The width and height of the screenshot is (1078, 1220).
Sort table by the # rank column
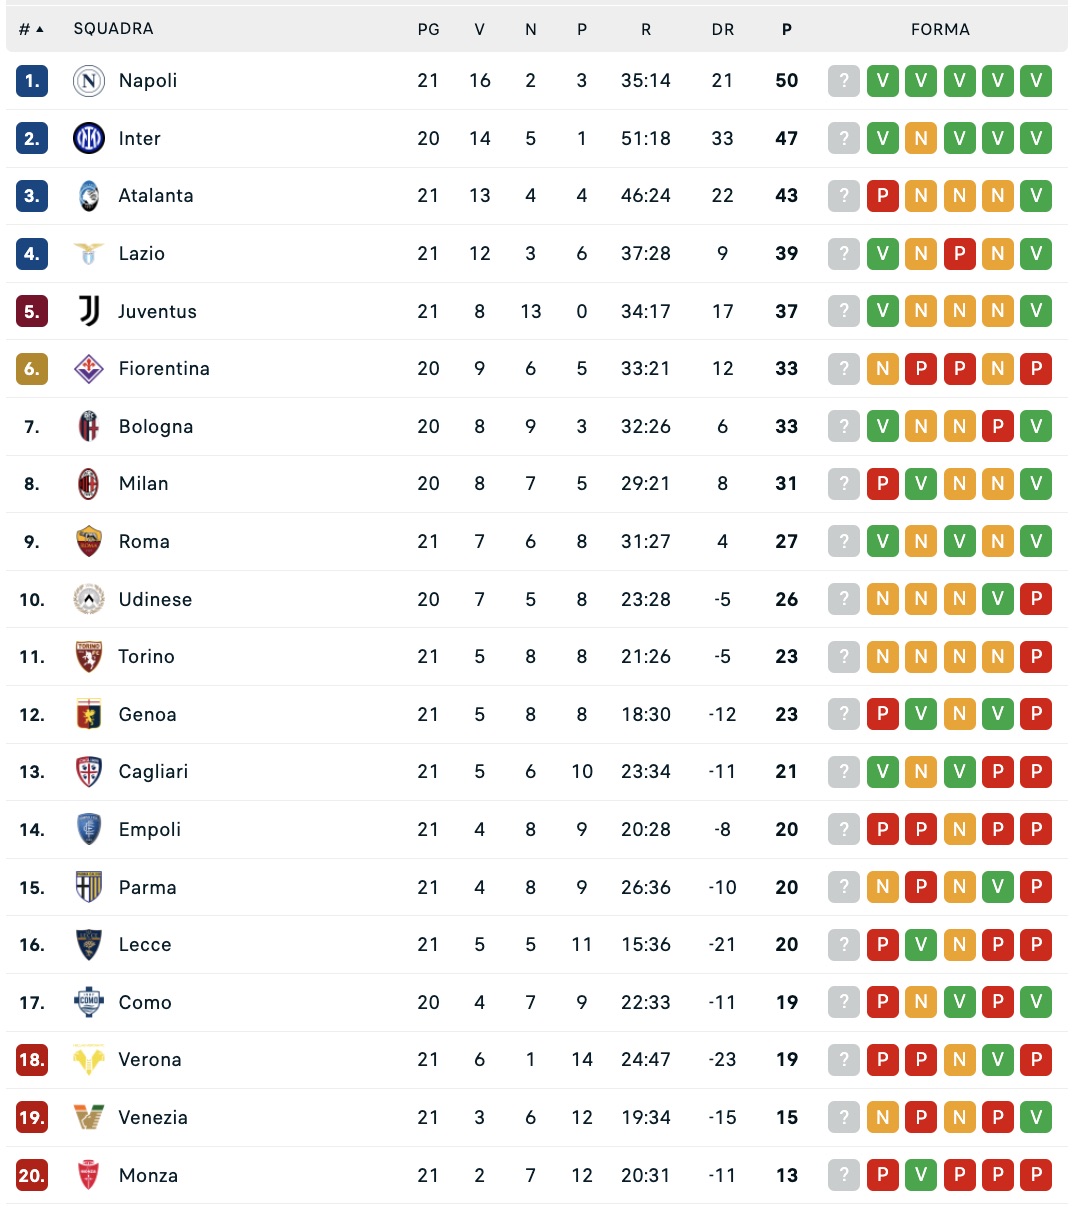tap(31, 29)
